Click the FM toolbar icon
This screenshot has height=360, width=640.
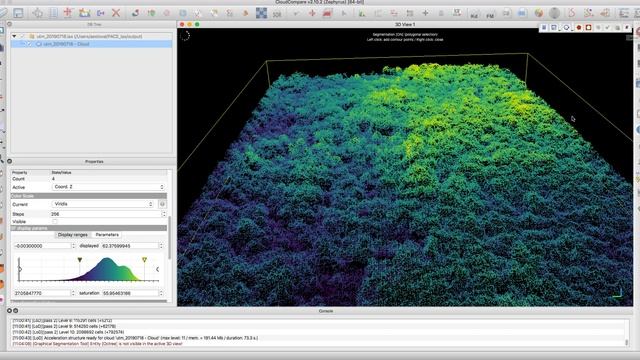pyautogui.click(x=490, y=15)
